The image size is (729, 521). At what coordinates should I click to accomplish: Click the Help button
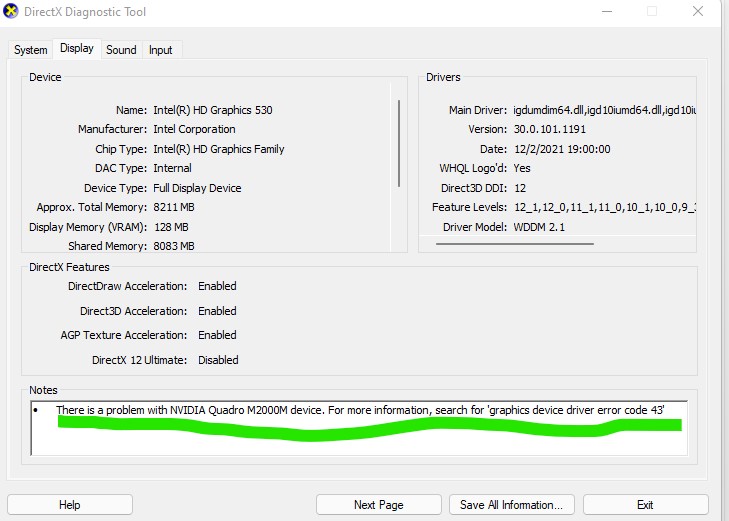coord(70,505)
